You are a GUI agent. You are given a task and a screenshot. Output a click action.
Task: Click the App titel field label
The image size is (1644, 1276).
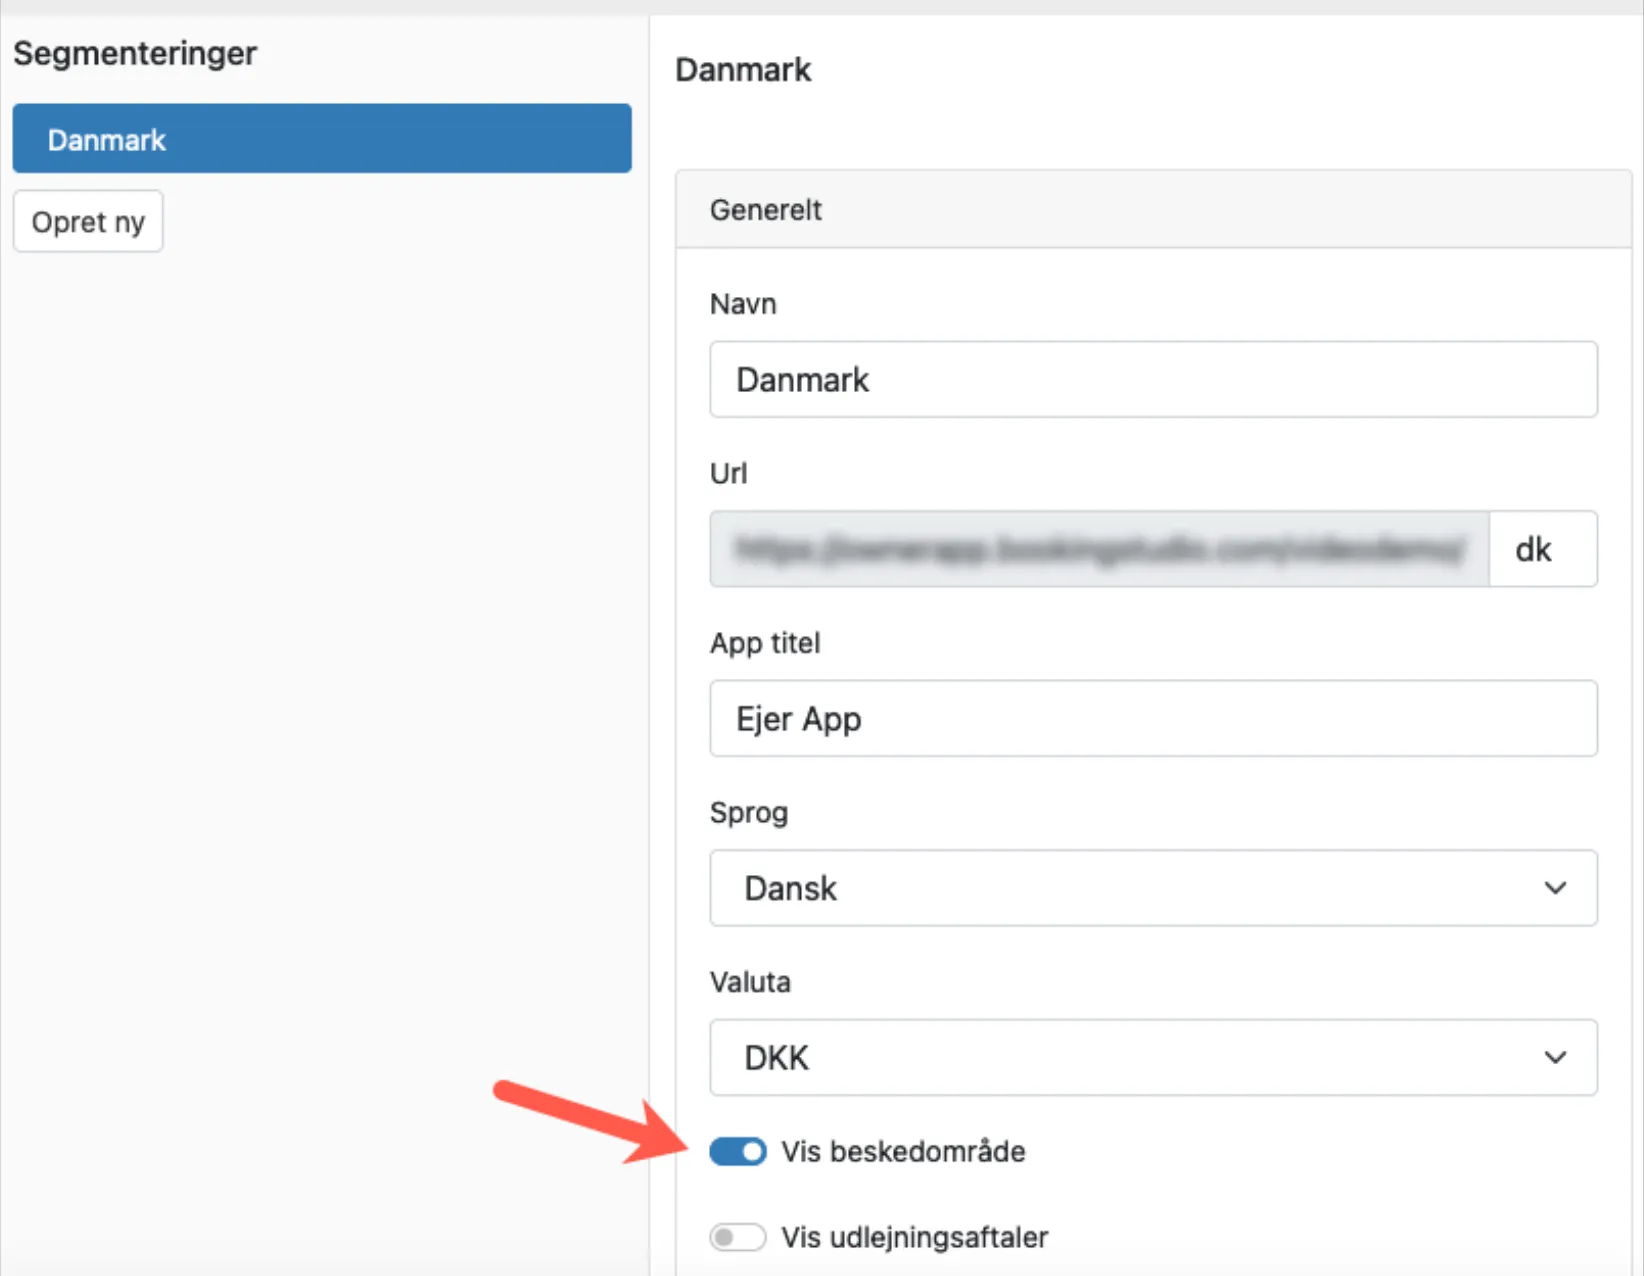click(765, 643)
